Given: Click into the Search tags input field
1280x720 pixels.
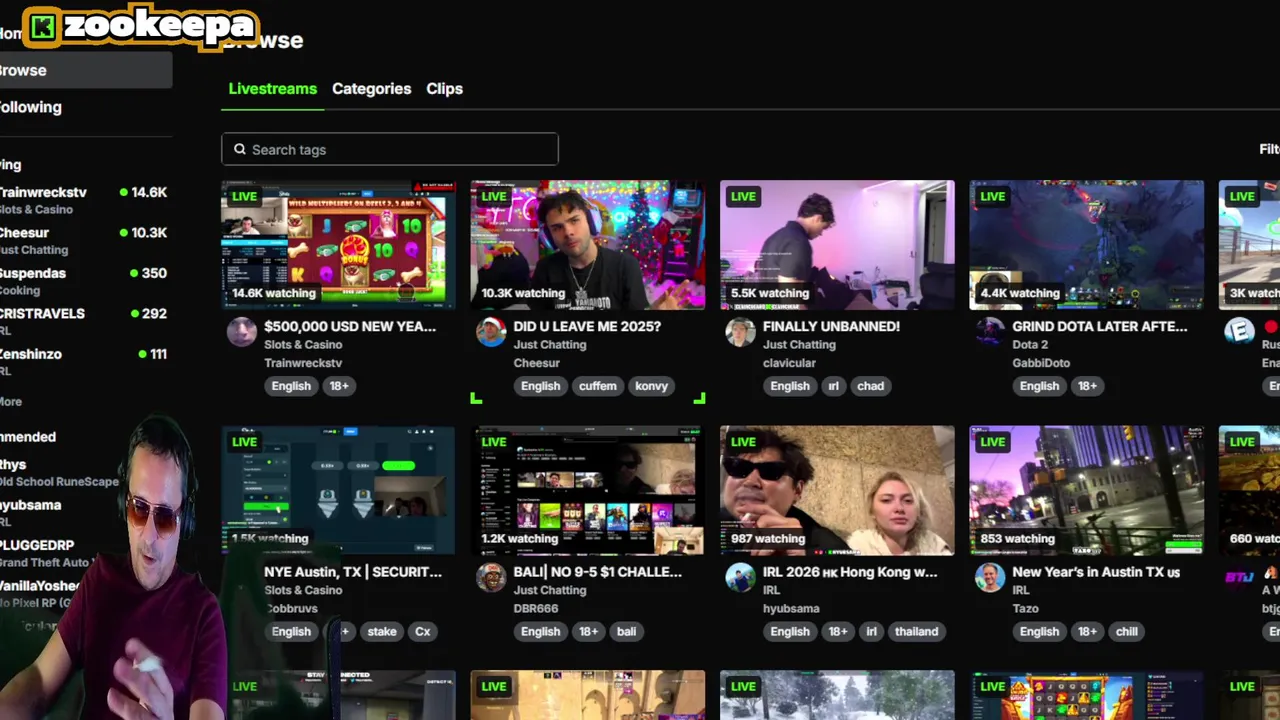Looking at the screenshot, I should 390,149.
